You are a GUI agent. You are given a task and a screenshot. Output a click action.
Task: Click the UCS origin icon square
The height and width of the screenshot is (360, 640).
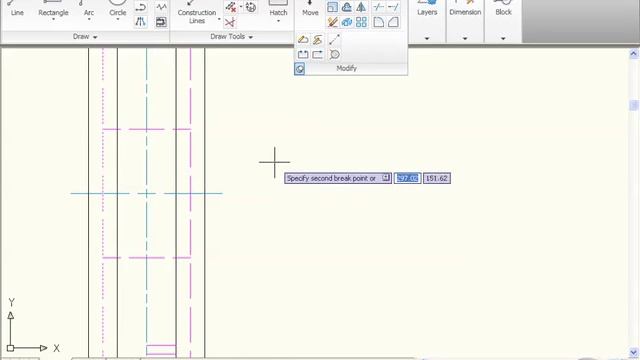[x=11, y=348]
